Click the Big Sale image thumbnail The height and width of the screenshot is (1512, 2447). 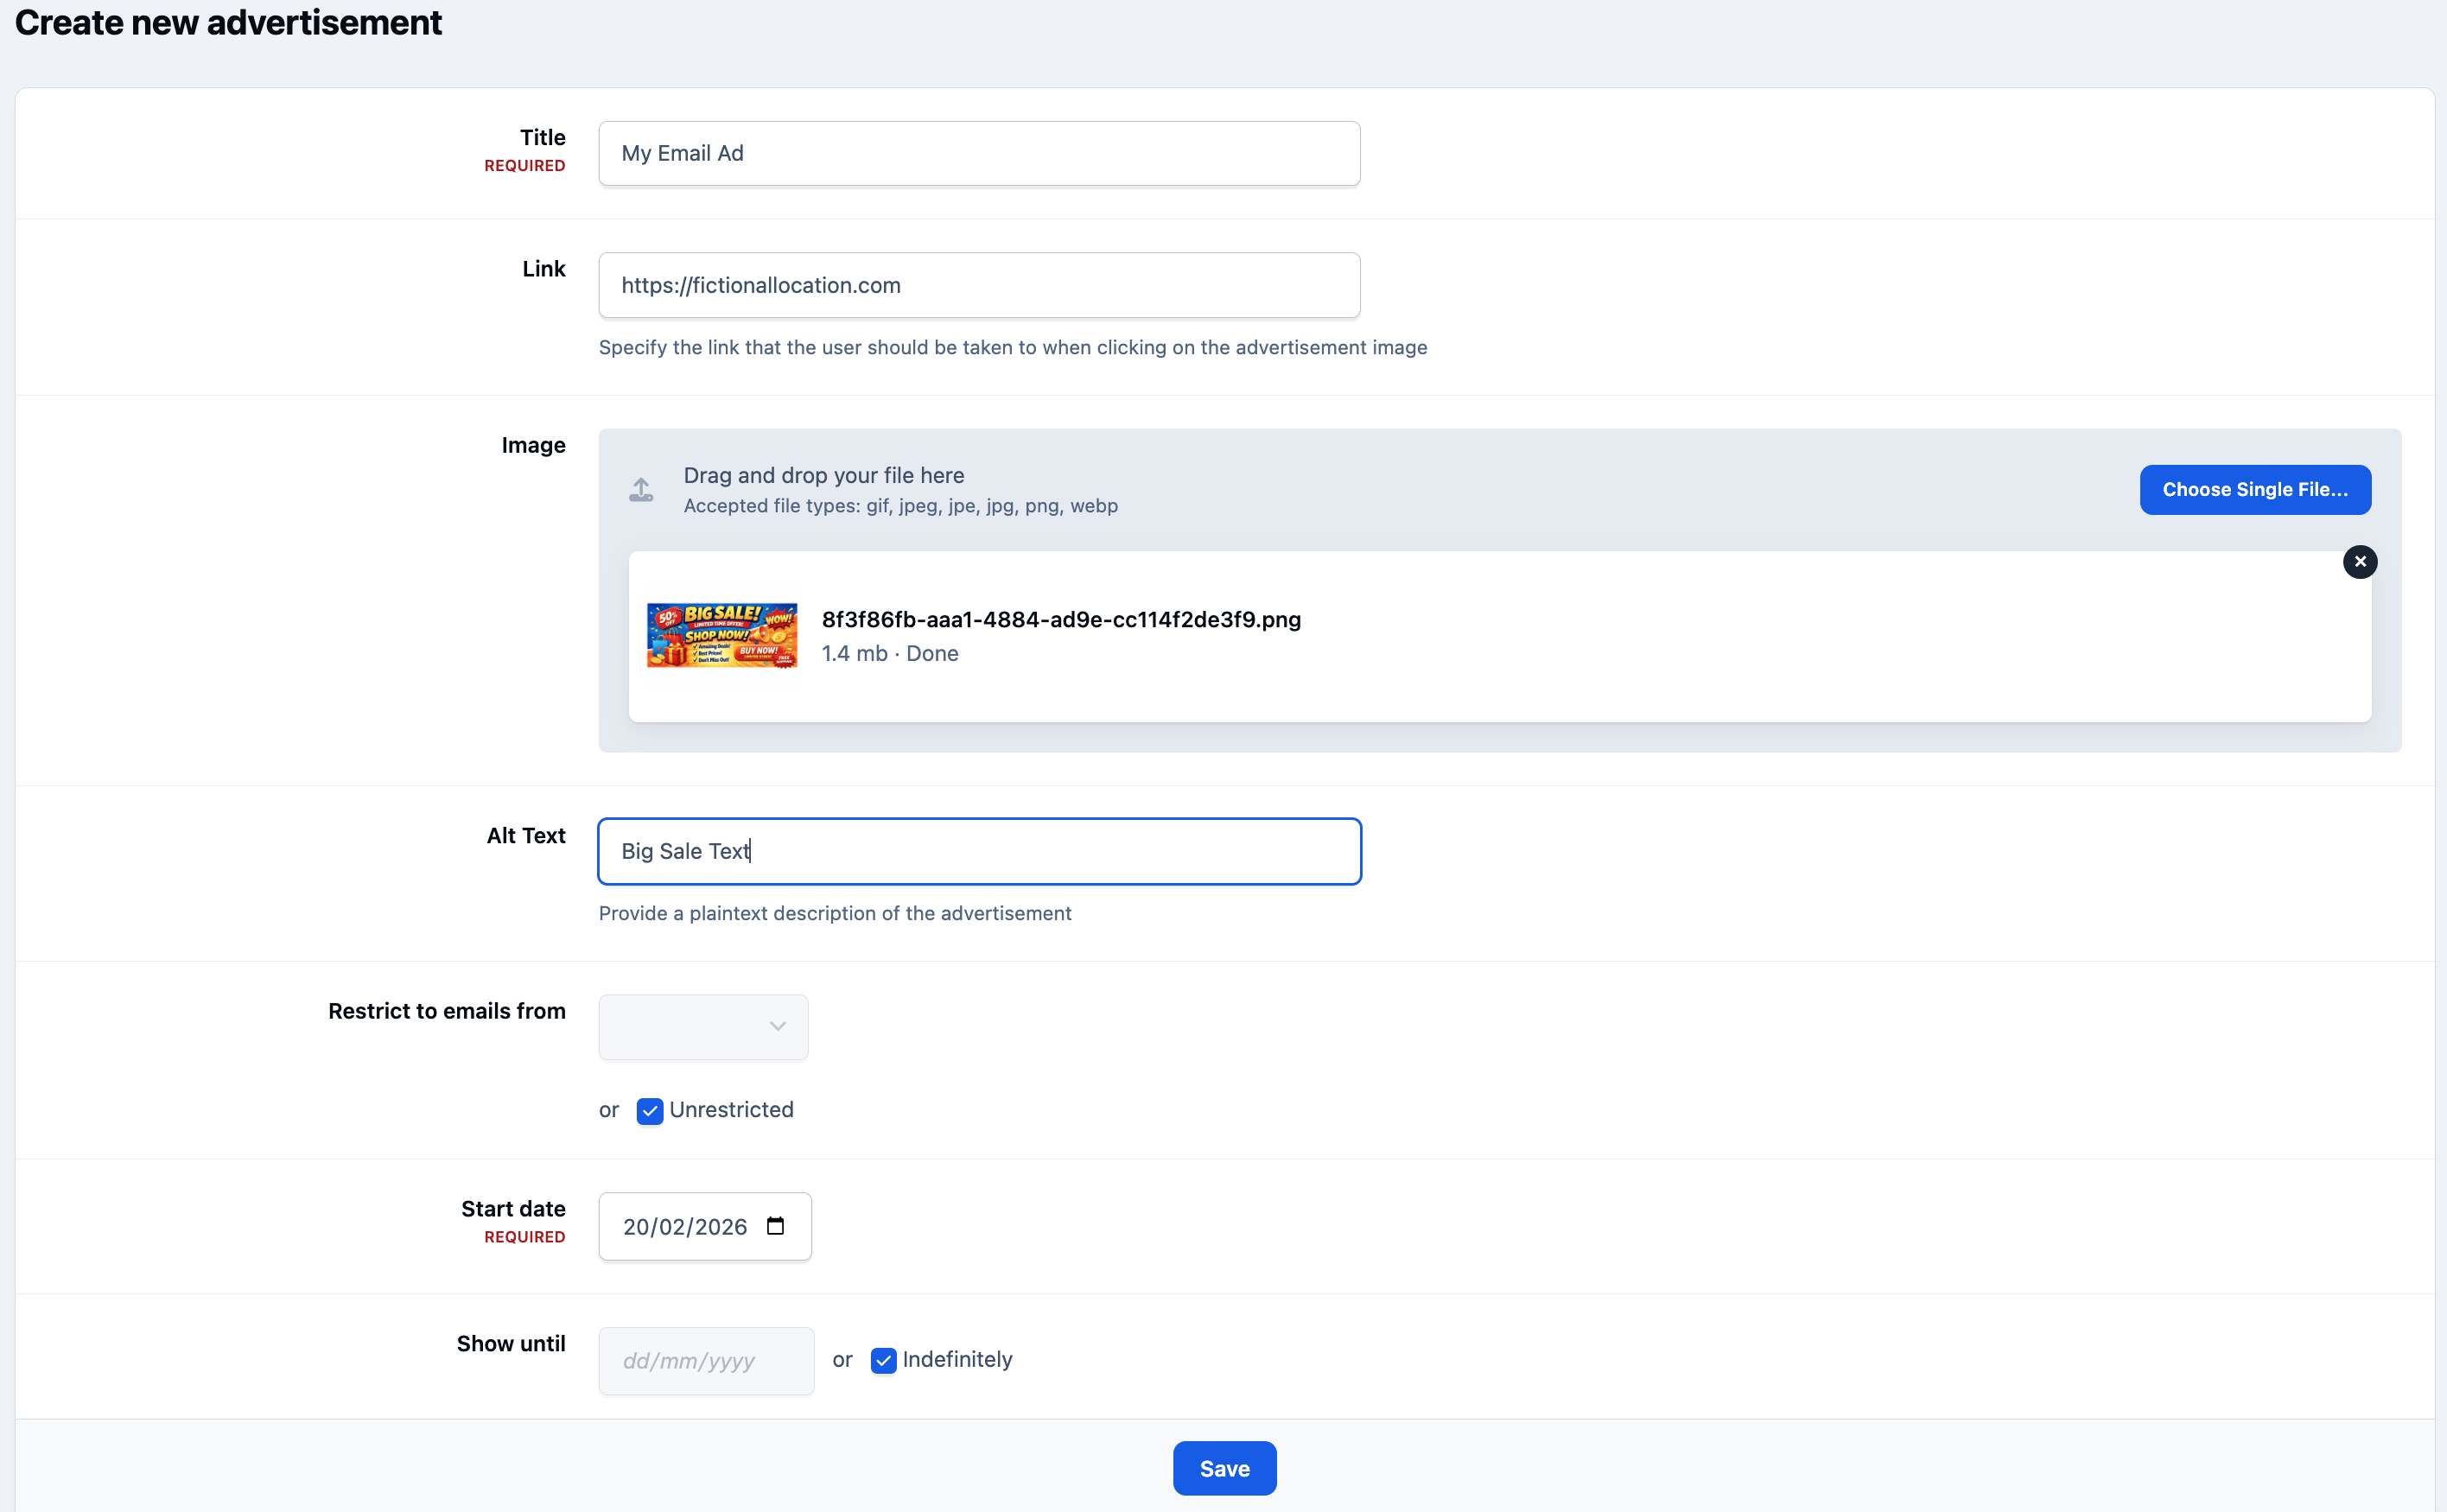[x=722, y=635]
